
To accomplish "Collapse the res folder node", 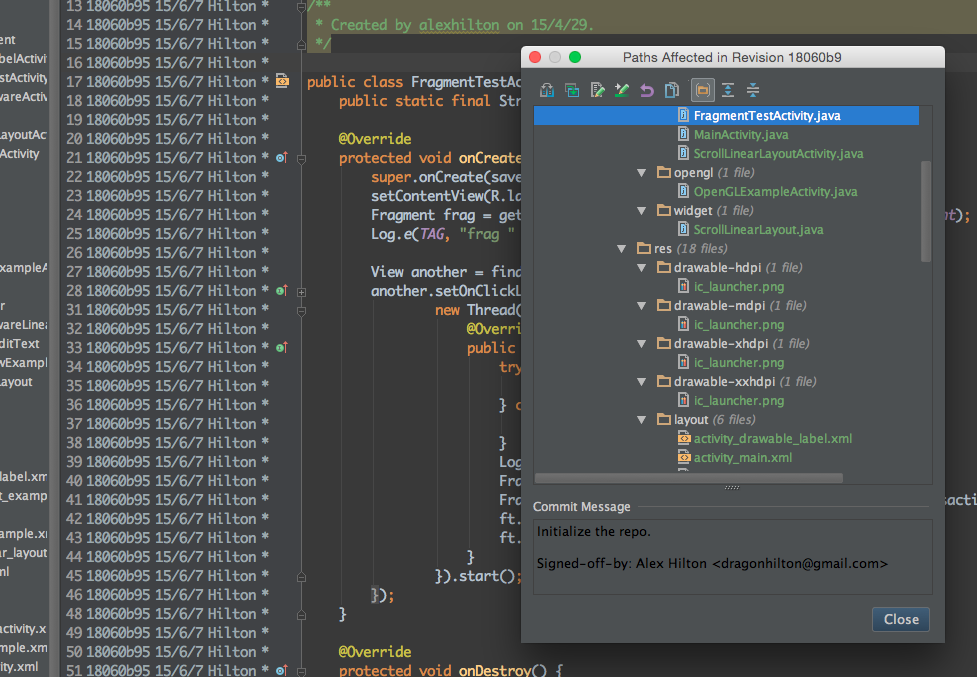I will click(623, 248).
